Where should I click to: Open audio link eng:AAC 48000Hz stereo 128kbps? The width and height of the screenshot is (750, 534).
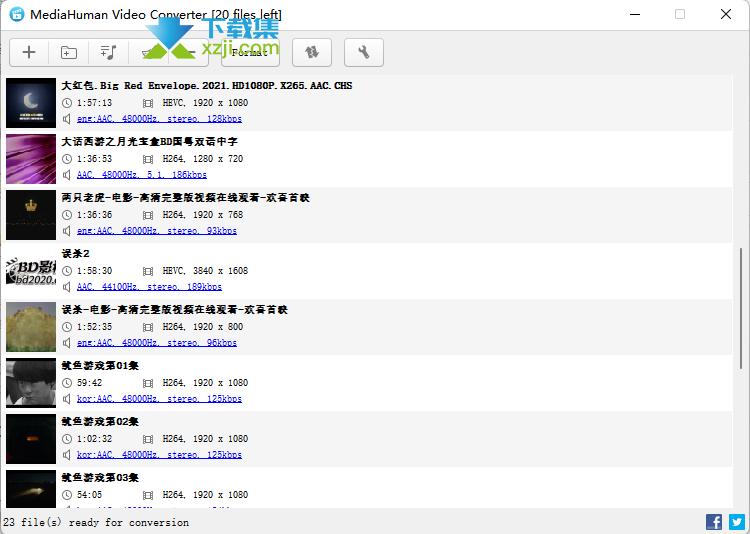coord(159,119)
